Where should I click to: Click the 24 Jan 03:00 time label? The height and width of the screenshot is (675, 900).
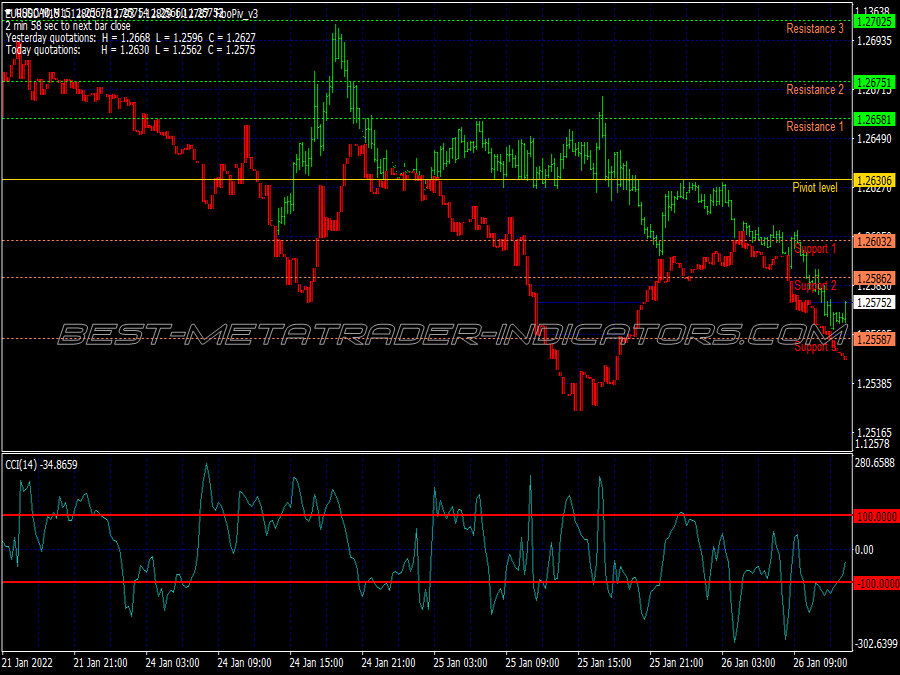pyautogui.click(x=172, y=663)
